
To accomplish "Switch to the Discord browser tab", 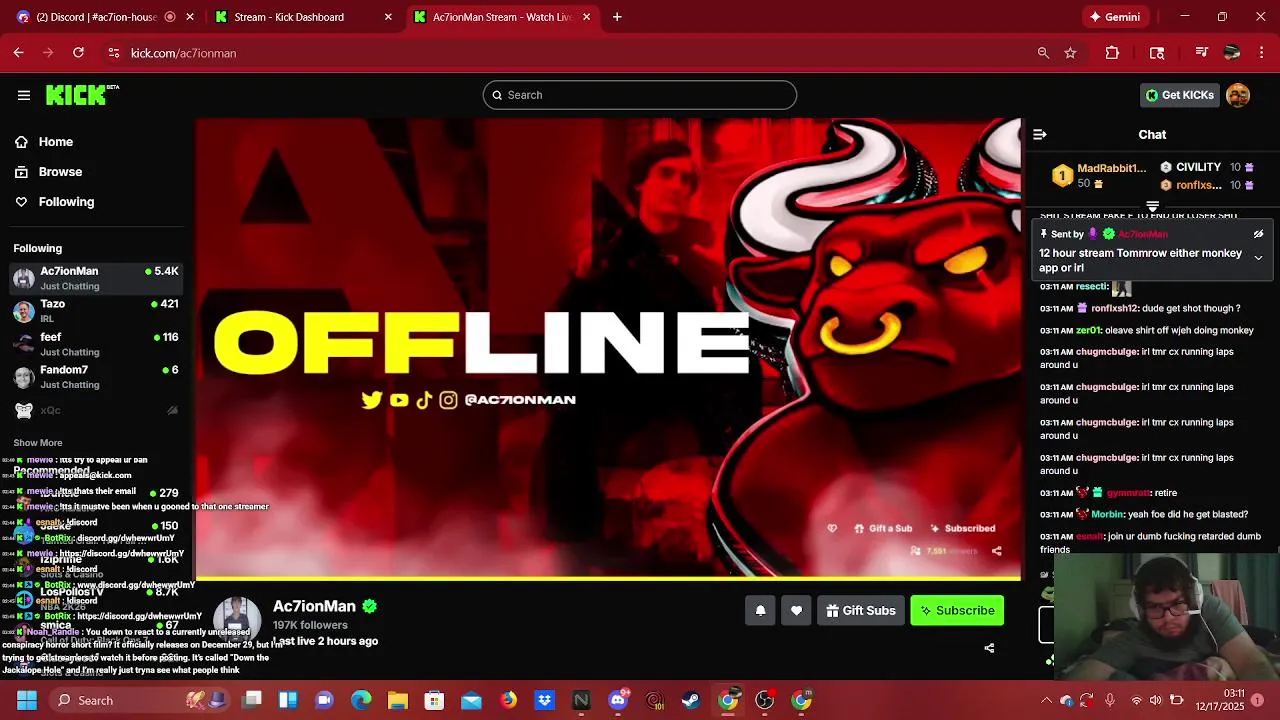I will 96,17.
